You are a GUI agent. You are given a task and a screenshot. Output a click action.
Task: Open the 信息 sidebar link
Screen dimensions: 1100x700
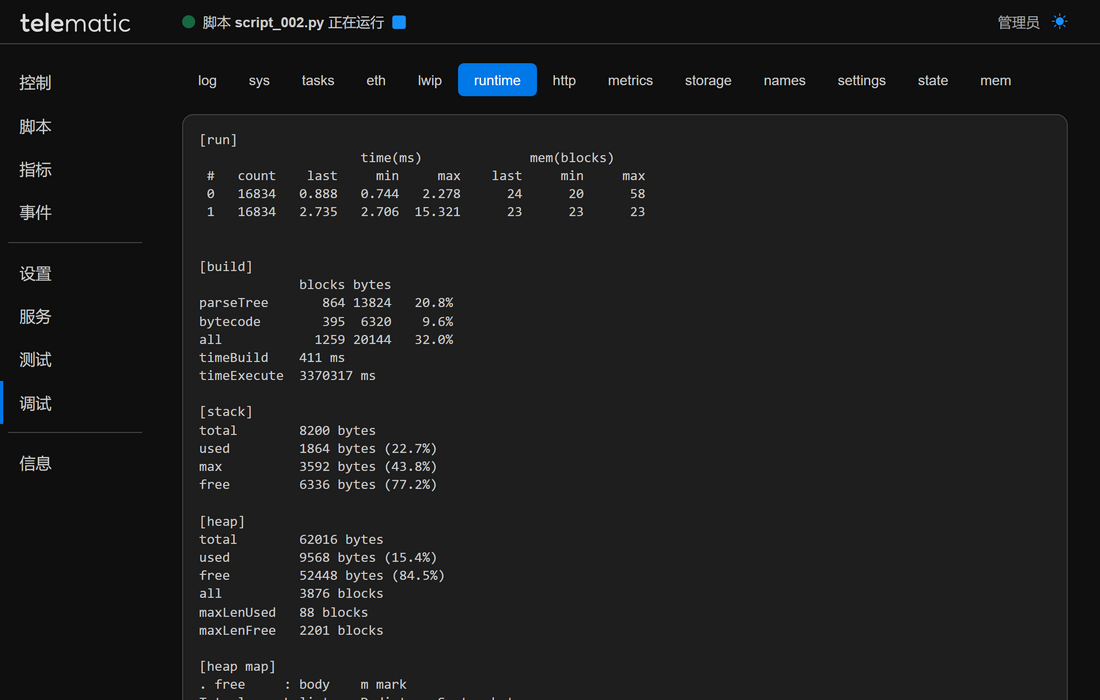point(35,464)
